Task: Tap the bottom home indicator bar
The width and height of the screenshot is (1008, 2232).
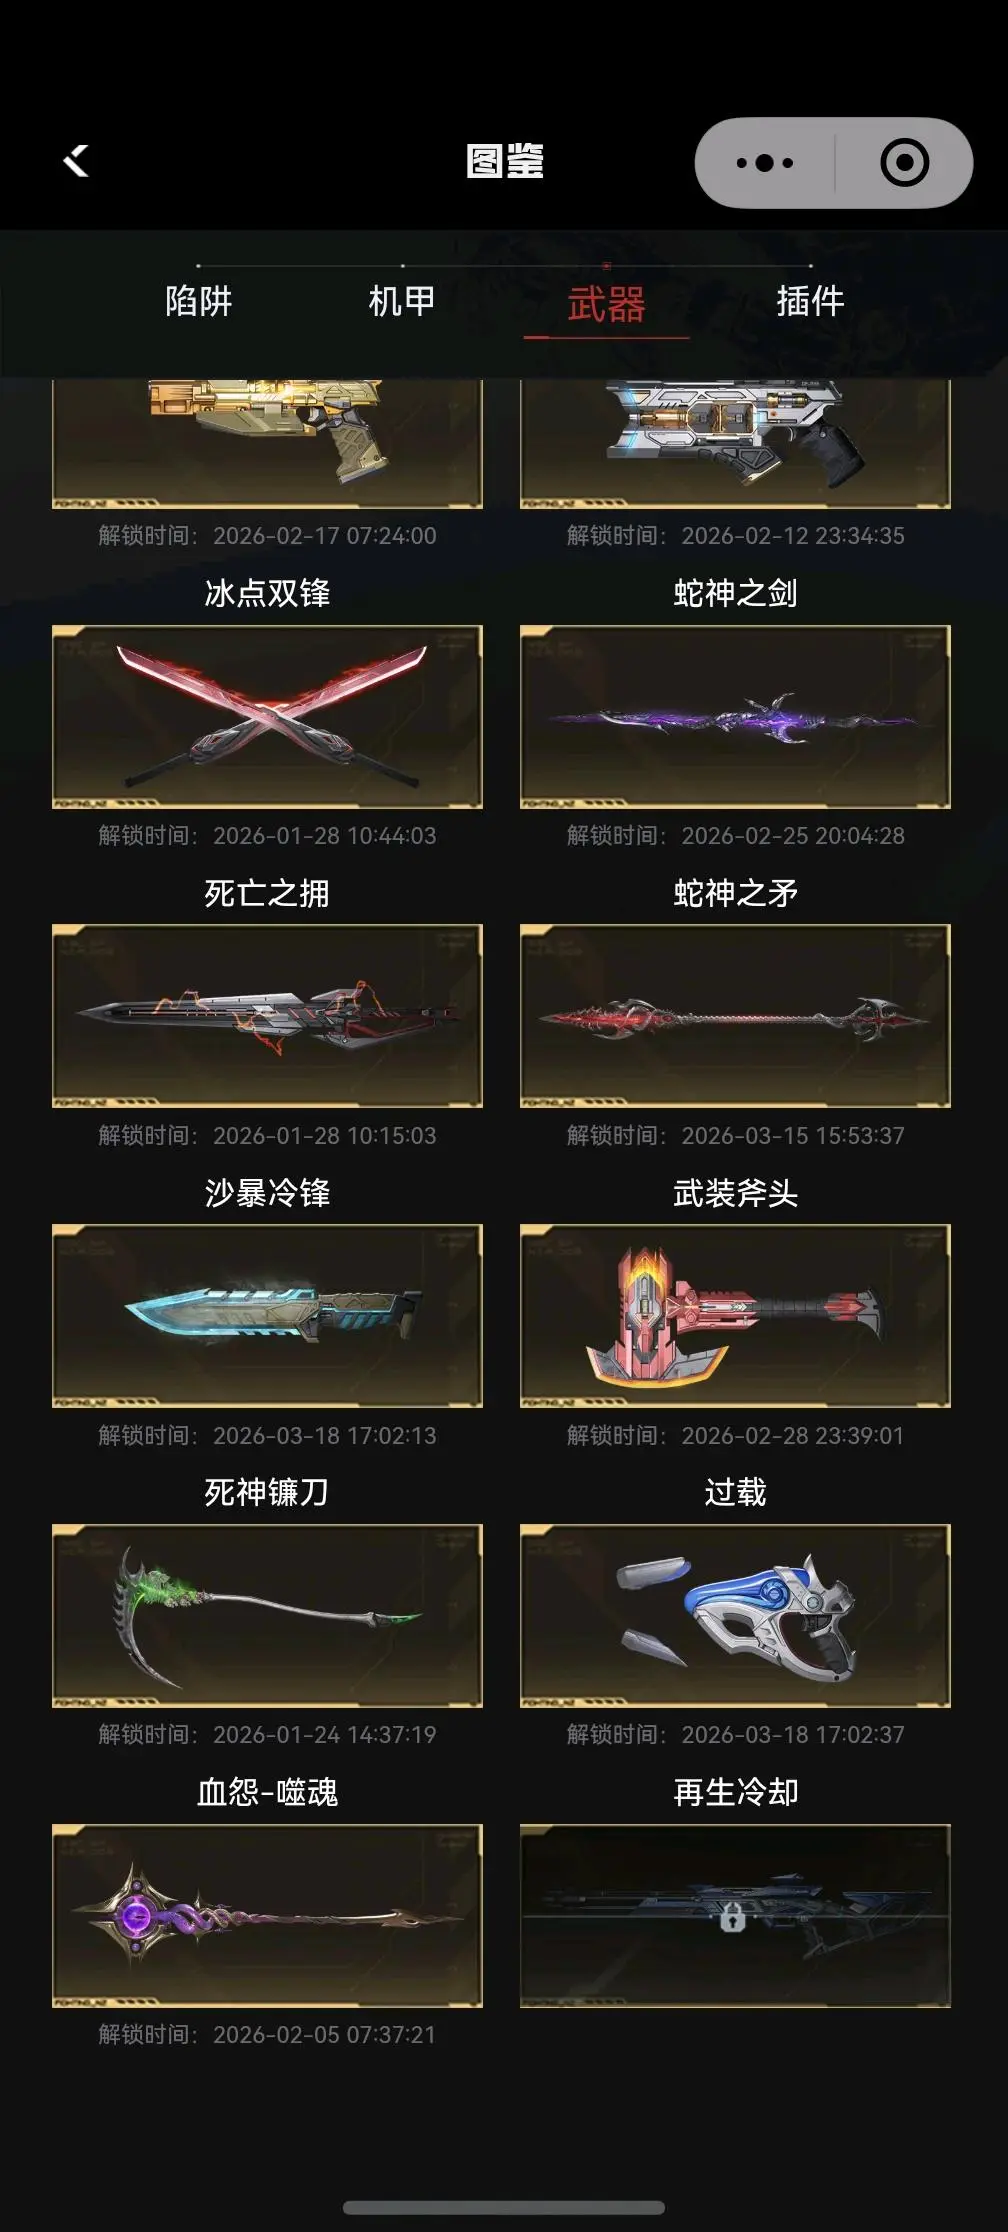Action: pos(504,2207)
